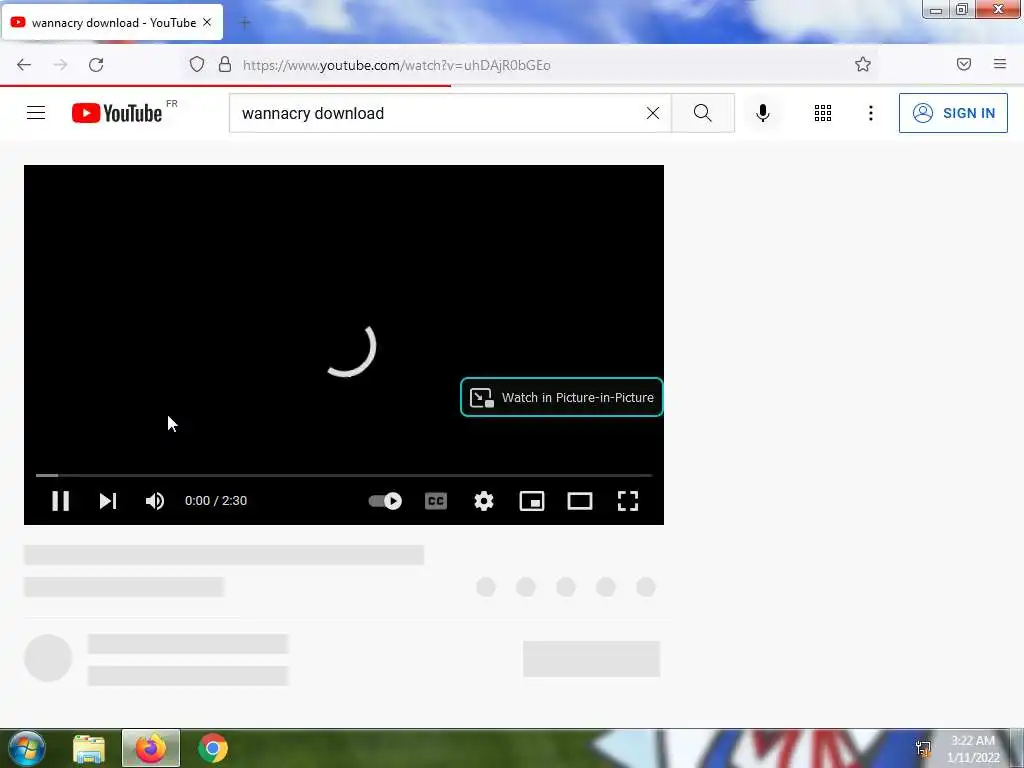Open a new browser tab

(x=245, y=23)
